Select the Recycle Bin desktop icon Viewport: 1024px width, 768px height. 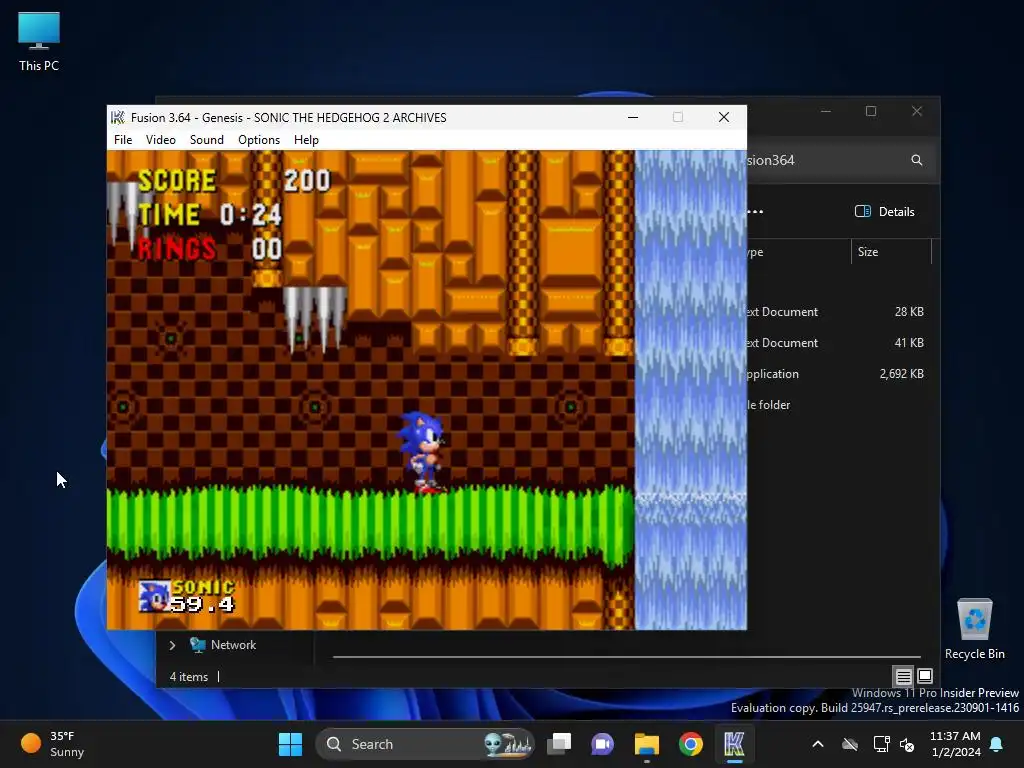(x=974, y=629)
